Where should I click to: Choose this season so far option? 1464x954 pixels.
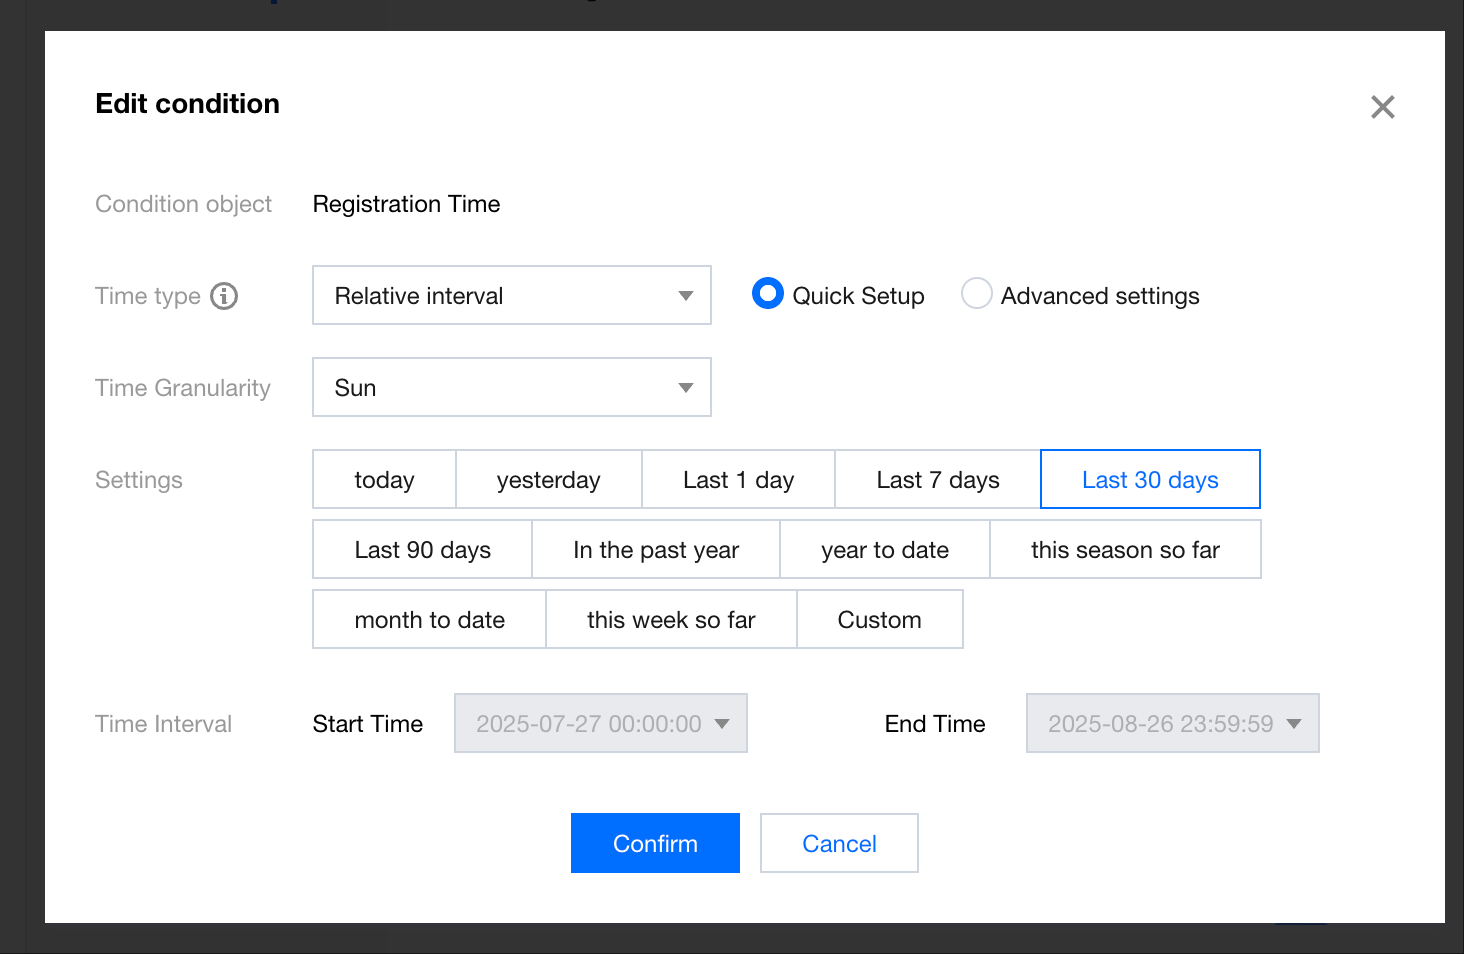coord(1125,550)
